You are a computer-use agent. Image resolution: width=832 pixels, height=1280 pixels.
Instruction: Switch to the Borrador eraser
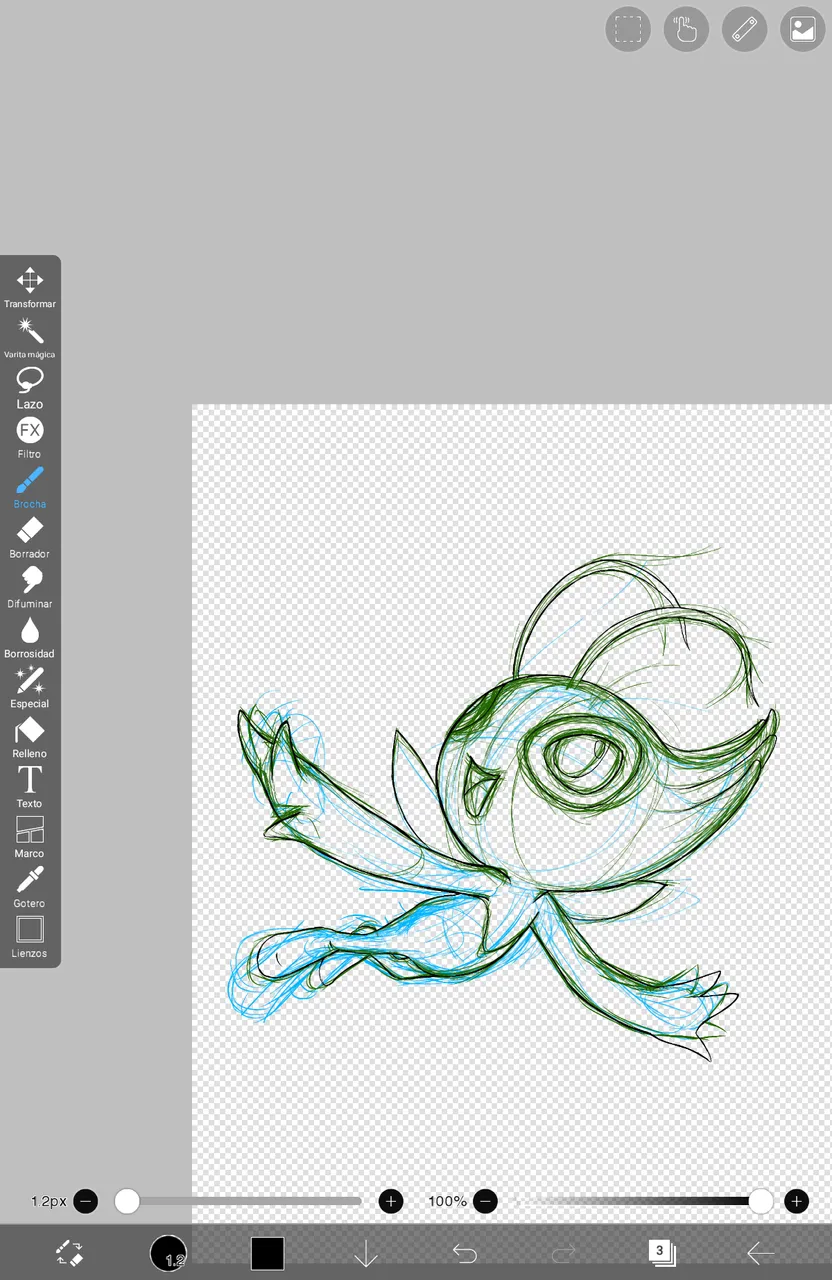click(x=30, y=537)
